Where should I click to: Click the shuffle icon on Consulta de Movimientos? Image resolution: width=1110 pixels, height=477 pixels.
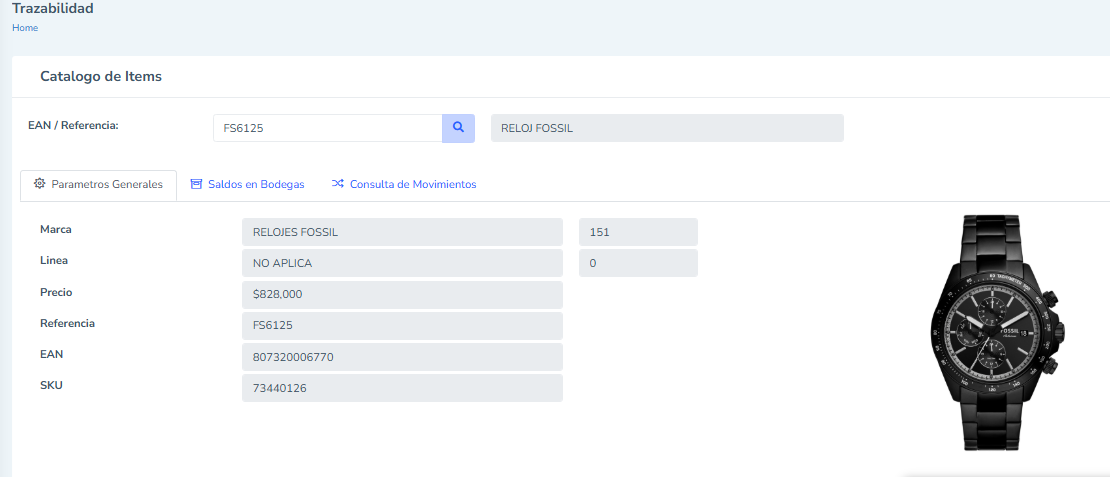pos(338,184)
